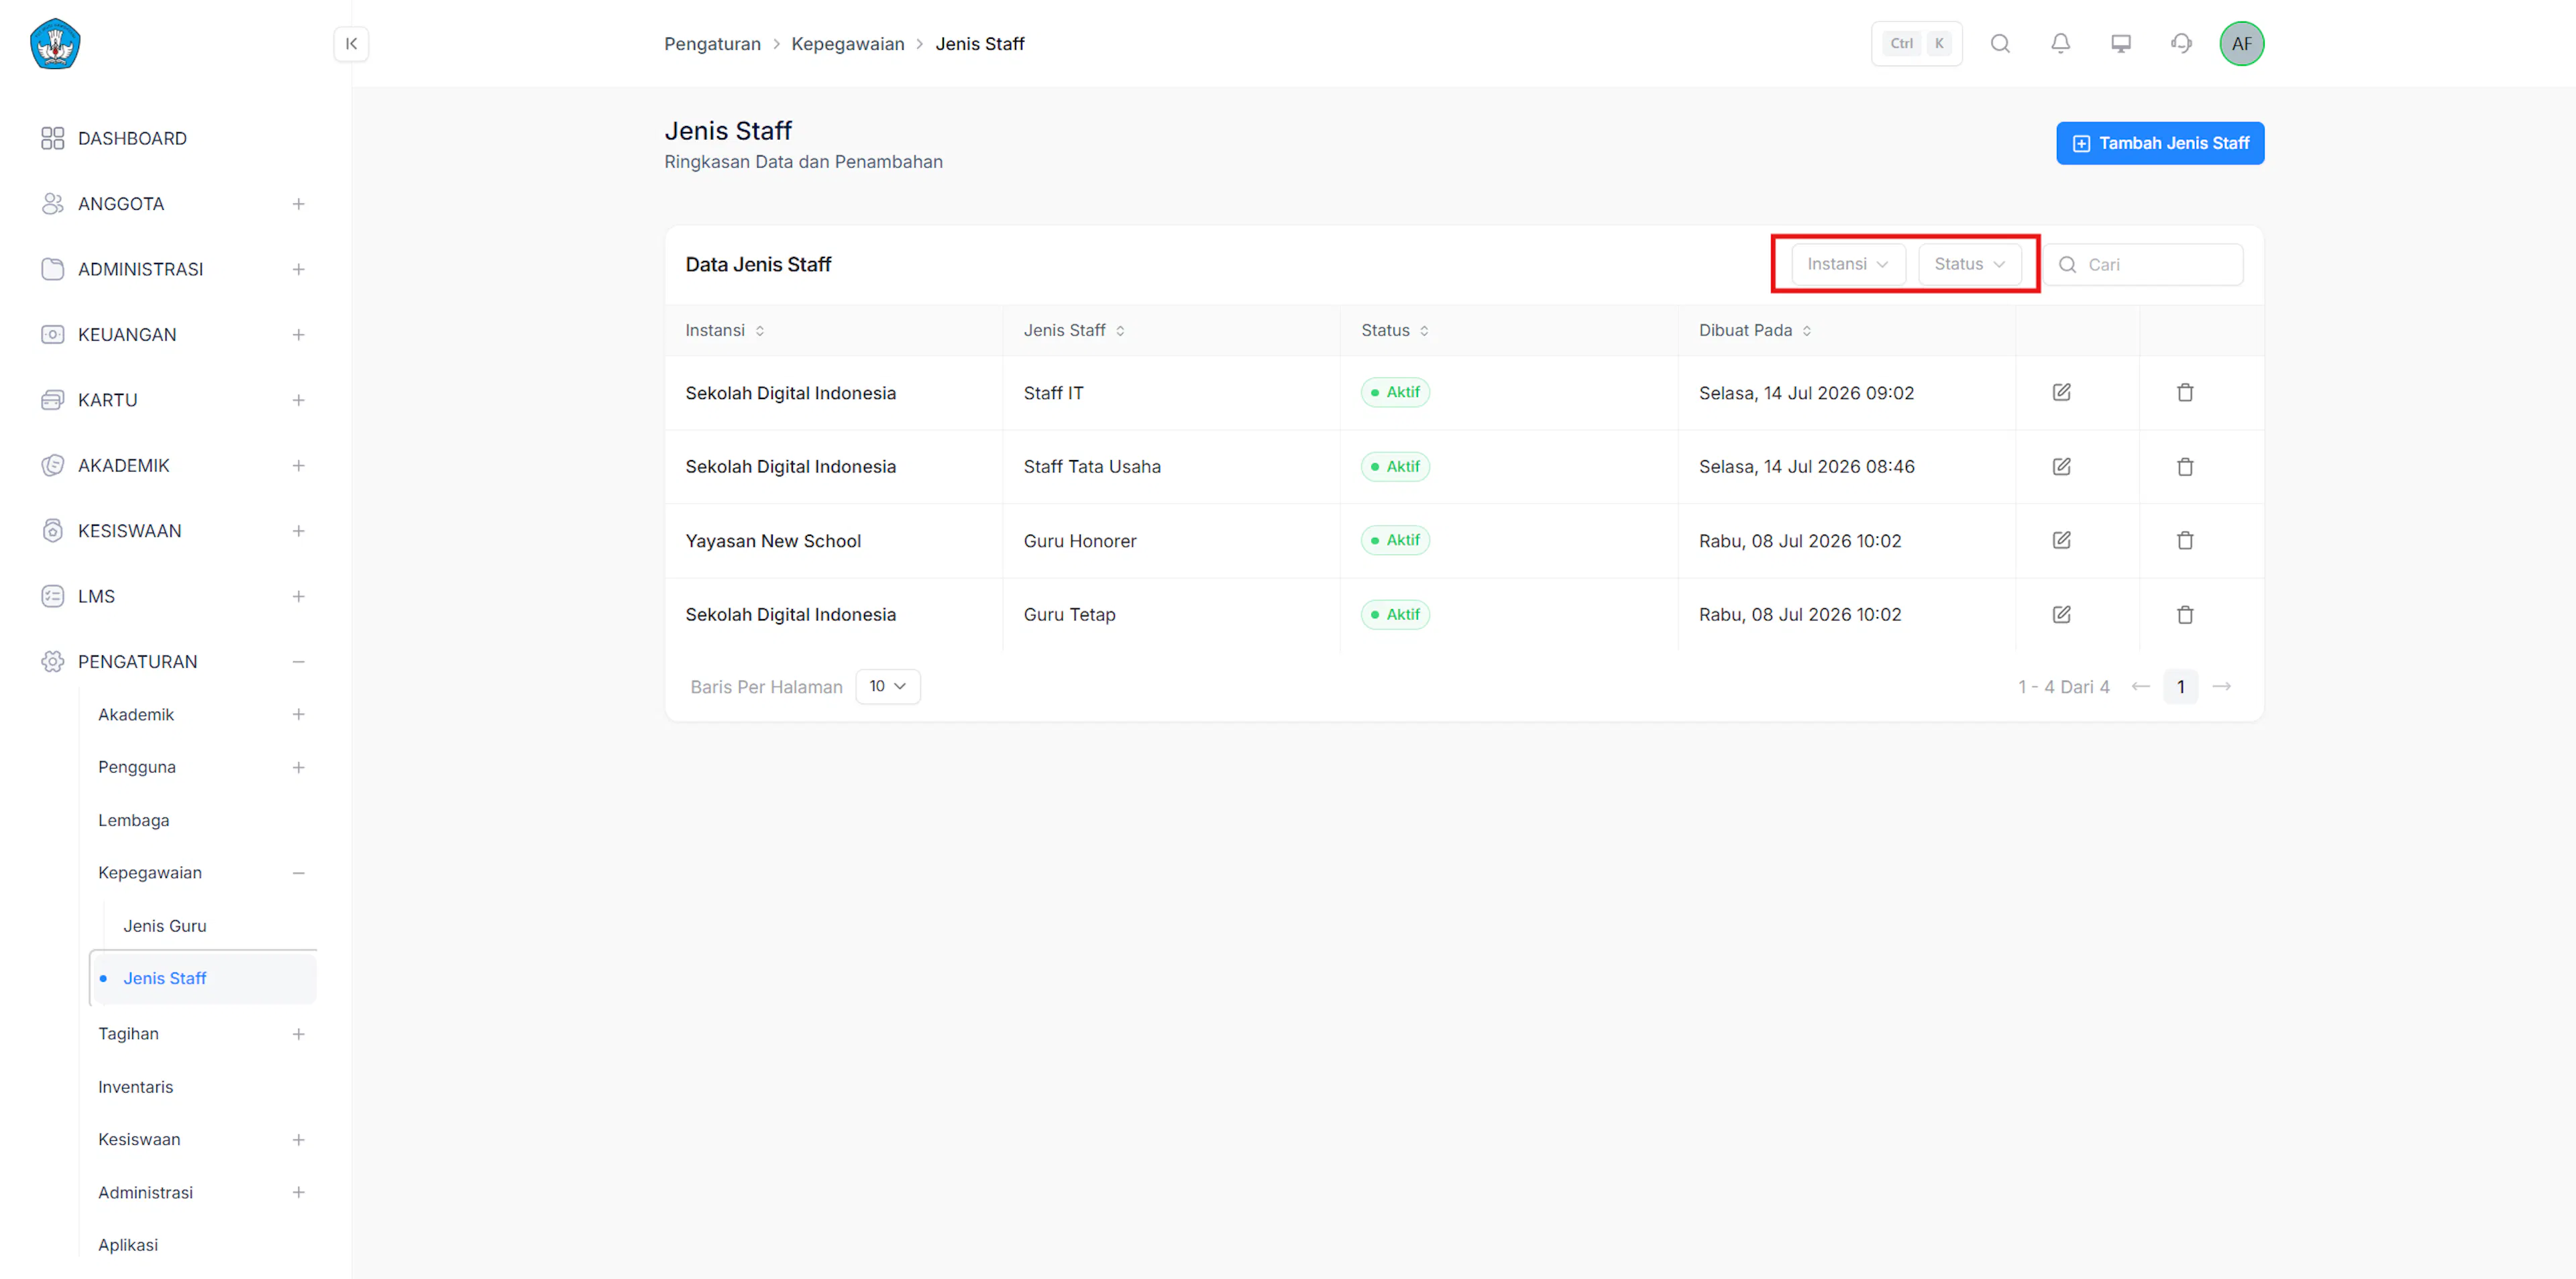The image size is (2576, 1279).
Task: Open the AF user avatar menu
Action: click(x=2241, y=43)
